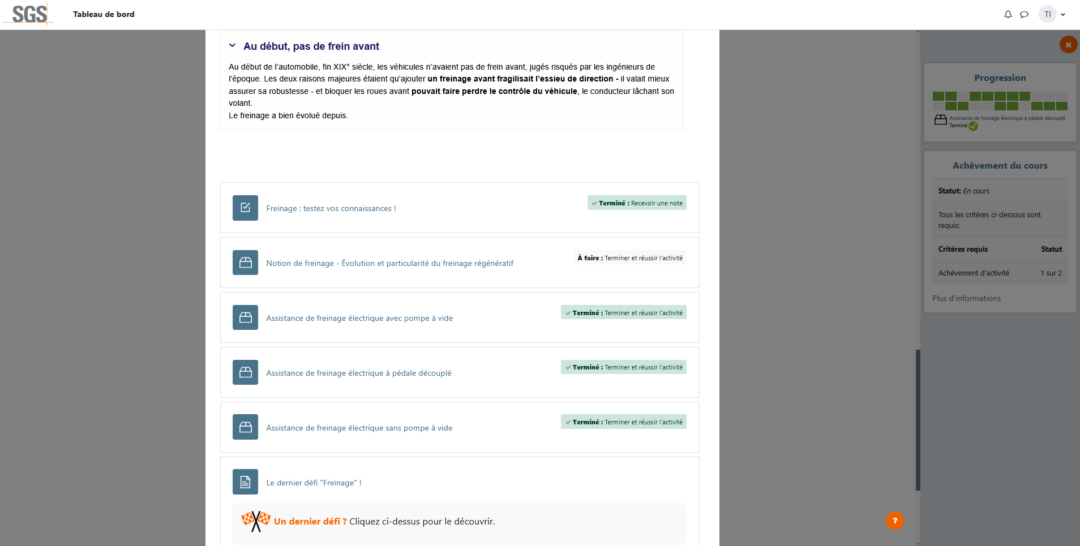
Task: Click the sans pompe à vide activity icon
Action: tap(245, 428)
